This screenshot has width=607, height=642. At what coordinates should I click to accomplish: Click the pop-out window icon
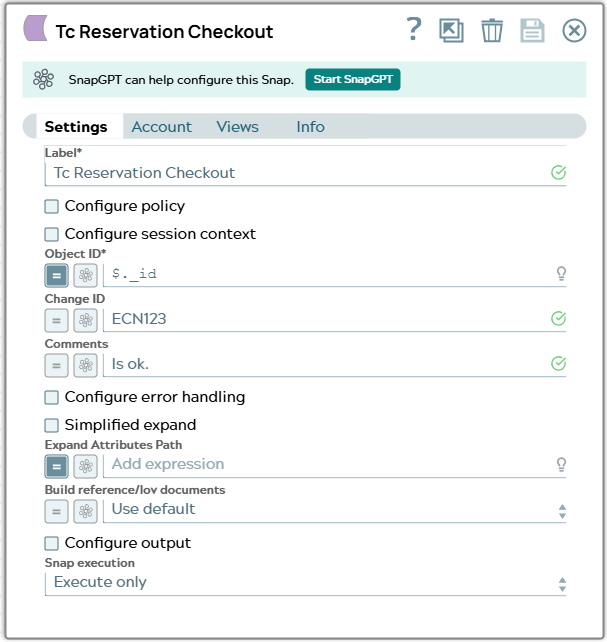click(451, 30)
